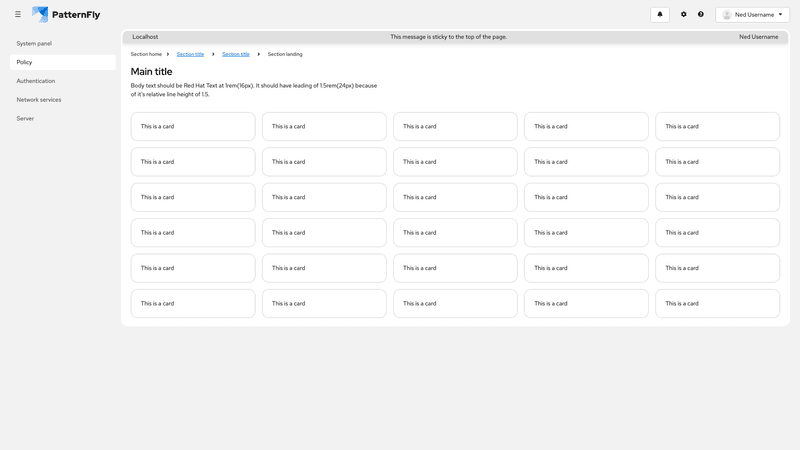Screen dimensions: 800x450
Task: Click the Section landing breadcrumb
Action: coord(285,54)
